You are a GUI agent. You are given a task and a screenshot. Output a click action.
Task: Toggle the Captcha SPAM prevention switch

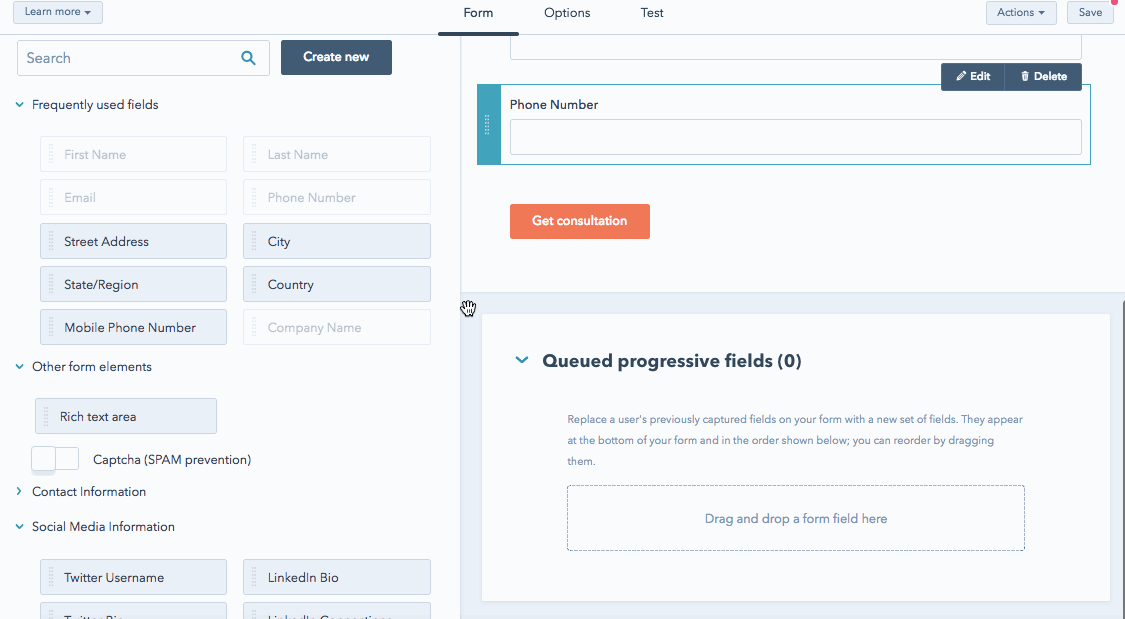coord(55,459)
